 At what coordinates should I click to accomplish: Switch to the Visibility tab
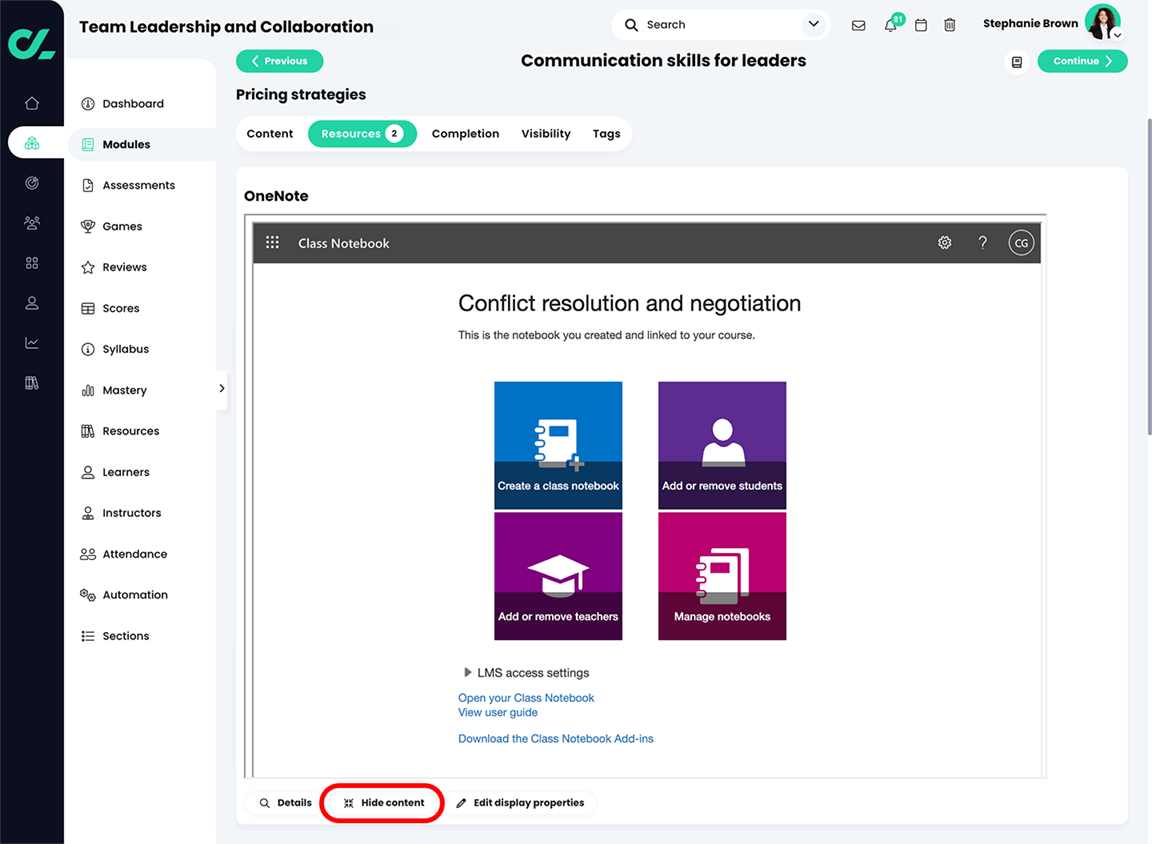[x=546, y=134]
